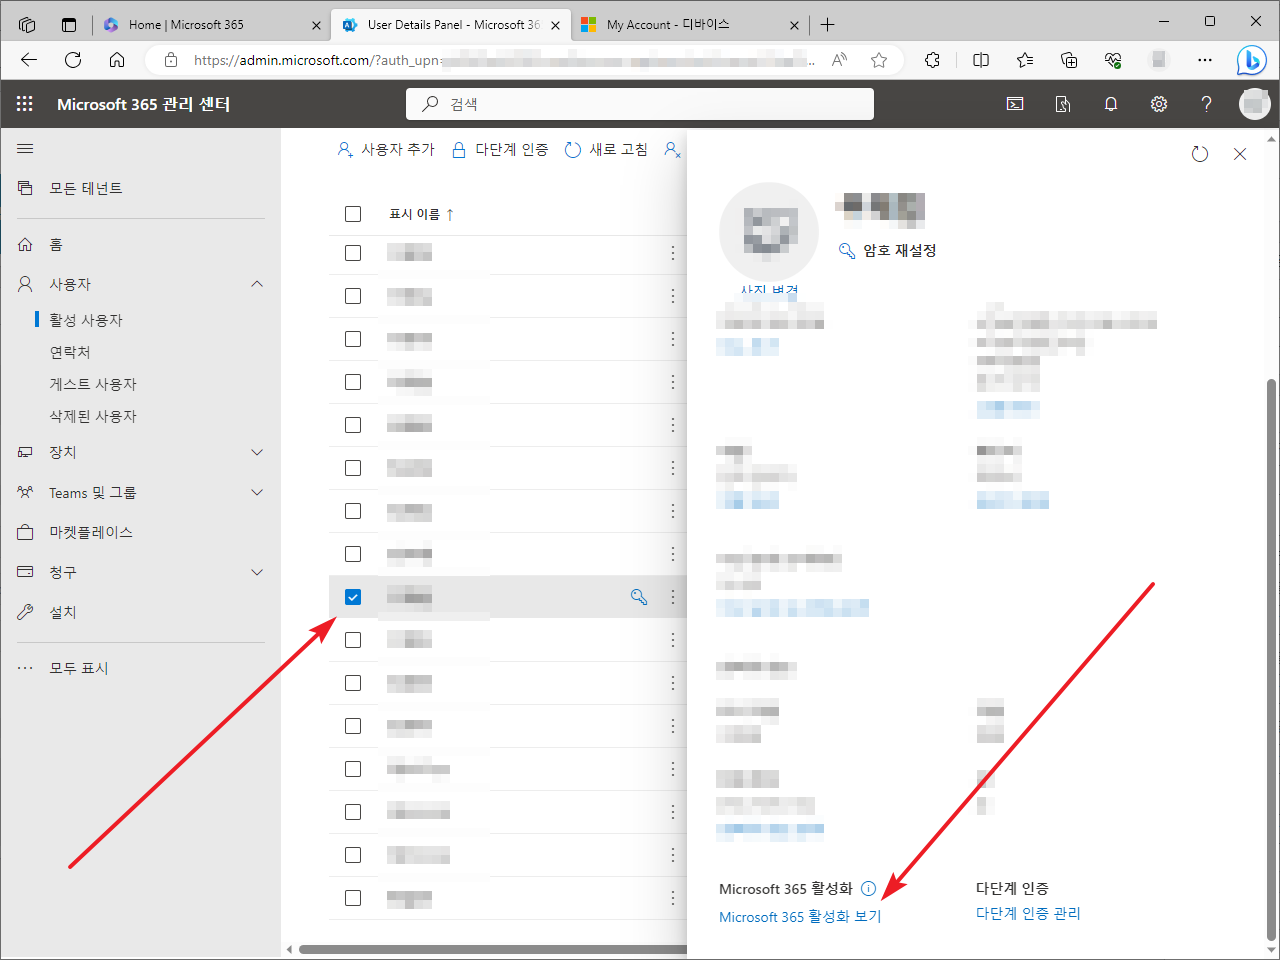Toggle the split screen icon in Edge toolbar
Screen dimensions: 1280x960
981,60
